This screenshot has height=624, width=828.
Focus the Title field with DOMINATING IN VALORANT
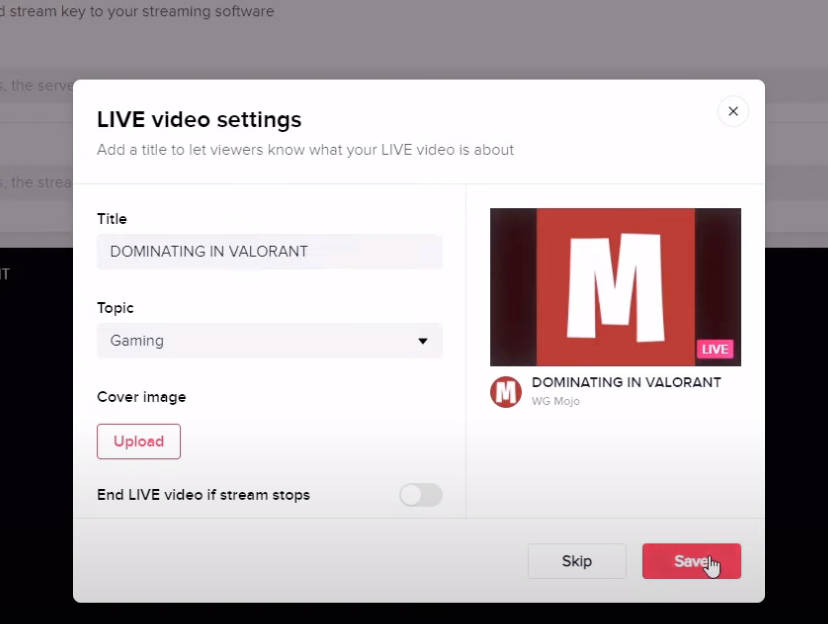269,252
